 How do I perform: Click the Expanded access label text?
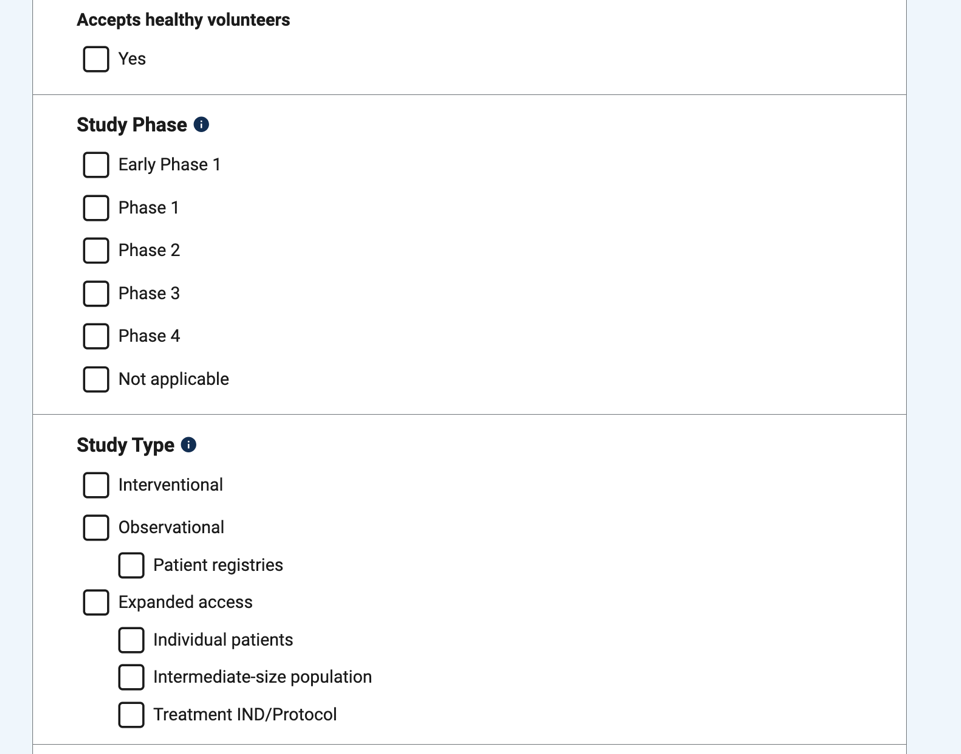point(185,602)
